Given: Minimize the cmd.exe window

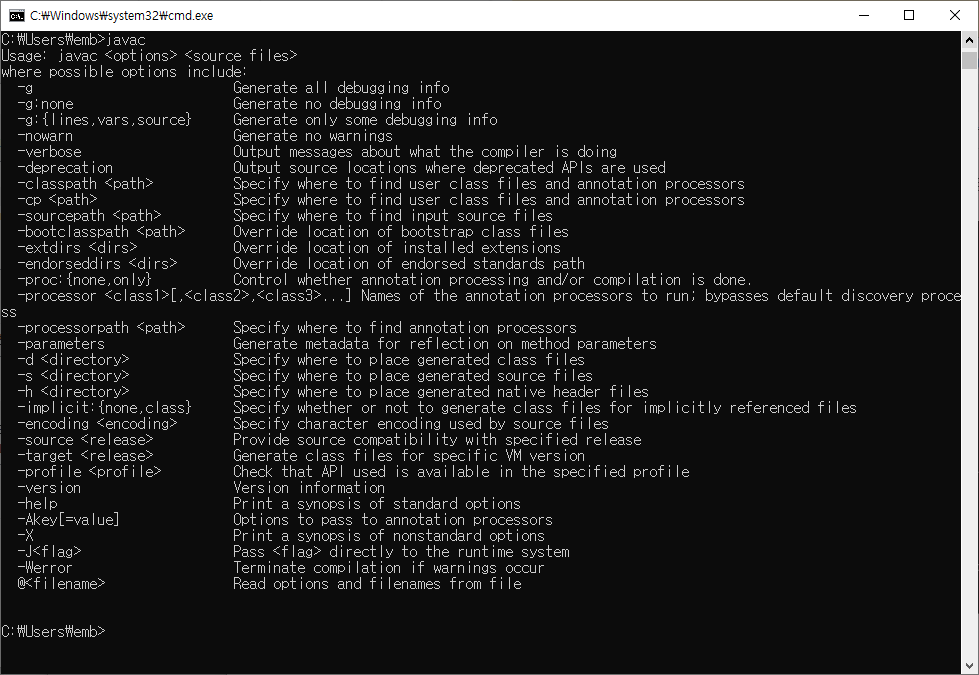Looking at the screenshot, I should [864, 15].
